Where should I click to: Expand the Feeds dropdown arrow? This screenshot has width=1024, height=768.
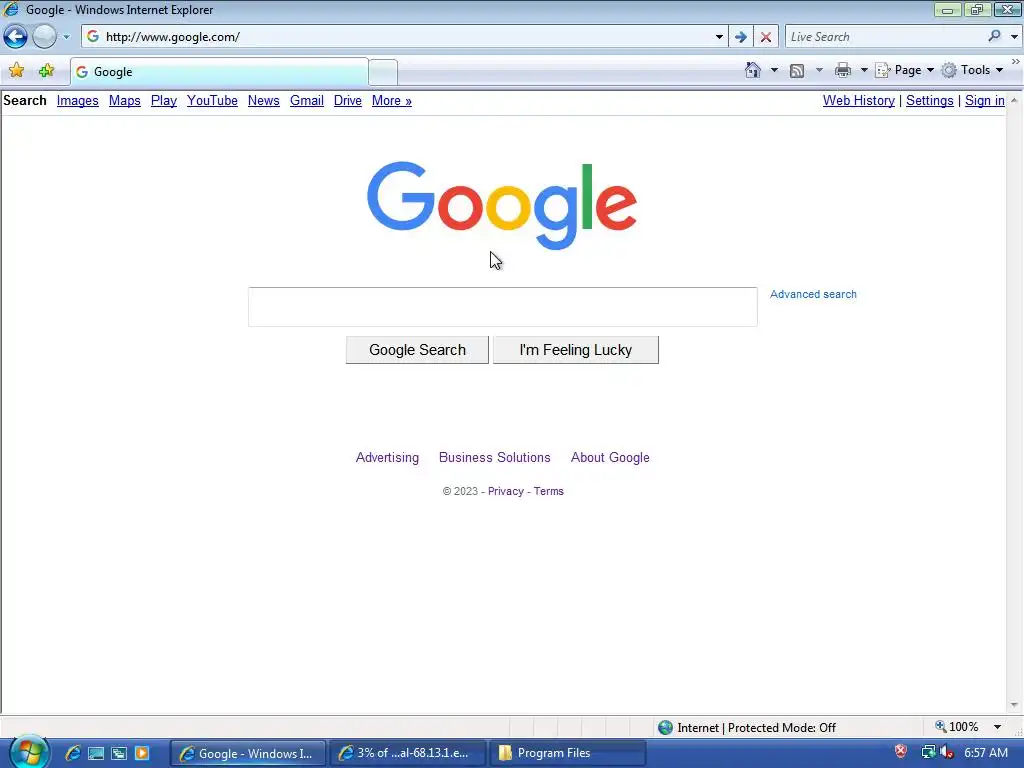point(819,70)
